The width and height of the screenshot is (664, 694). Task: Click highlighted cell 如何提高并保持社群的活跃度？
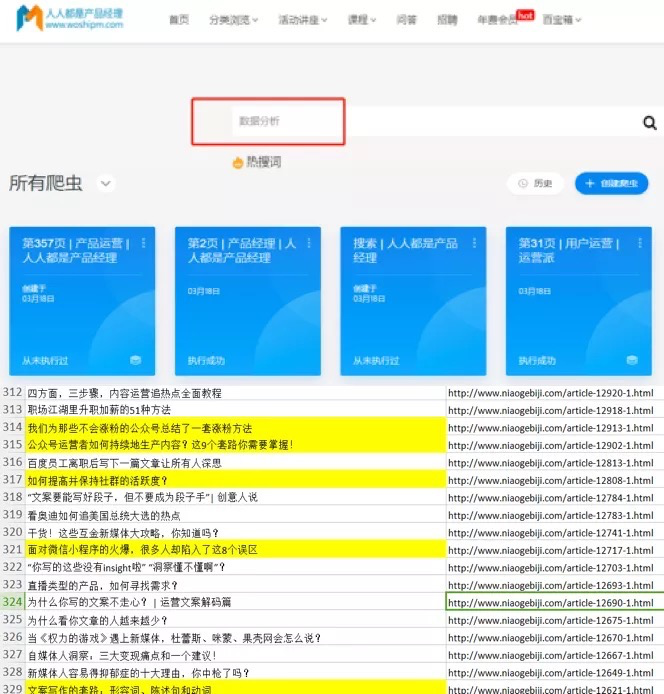click(x=235, y=480)
